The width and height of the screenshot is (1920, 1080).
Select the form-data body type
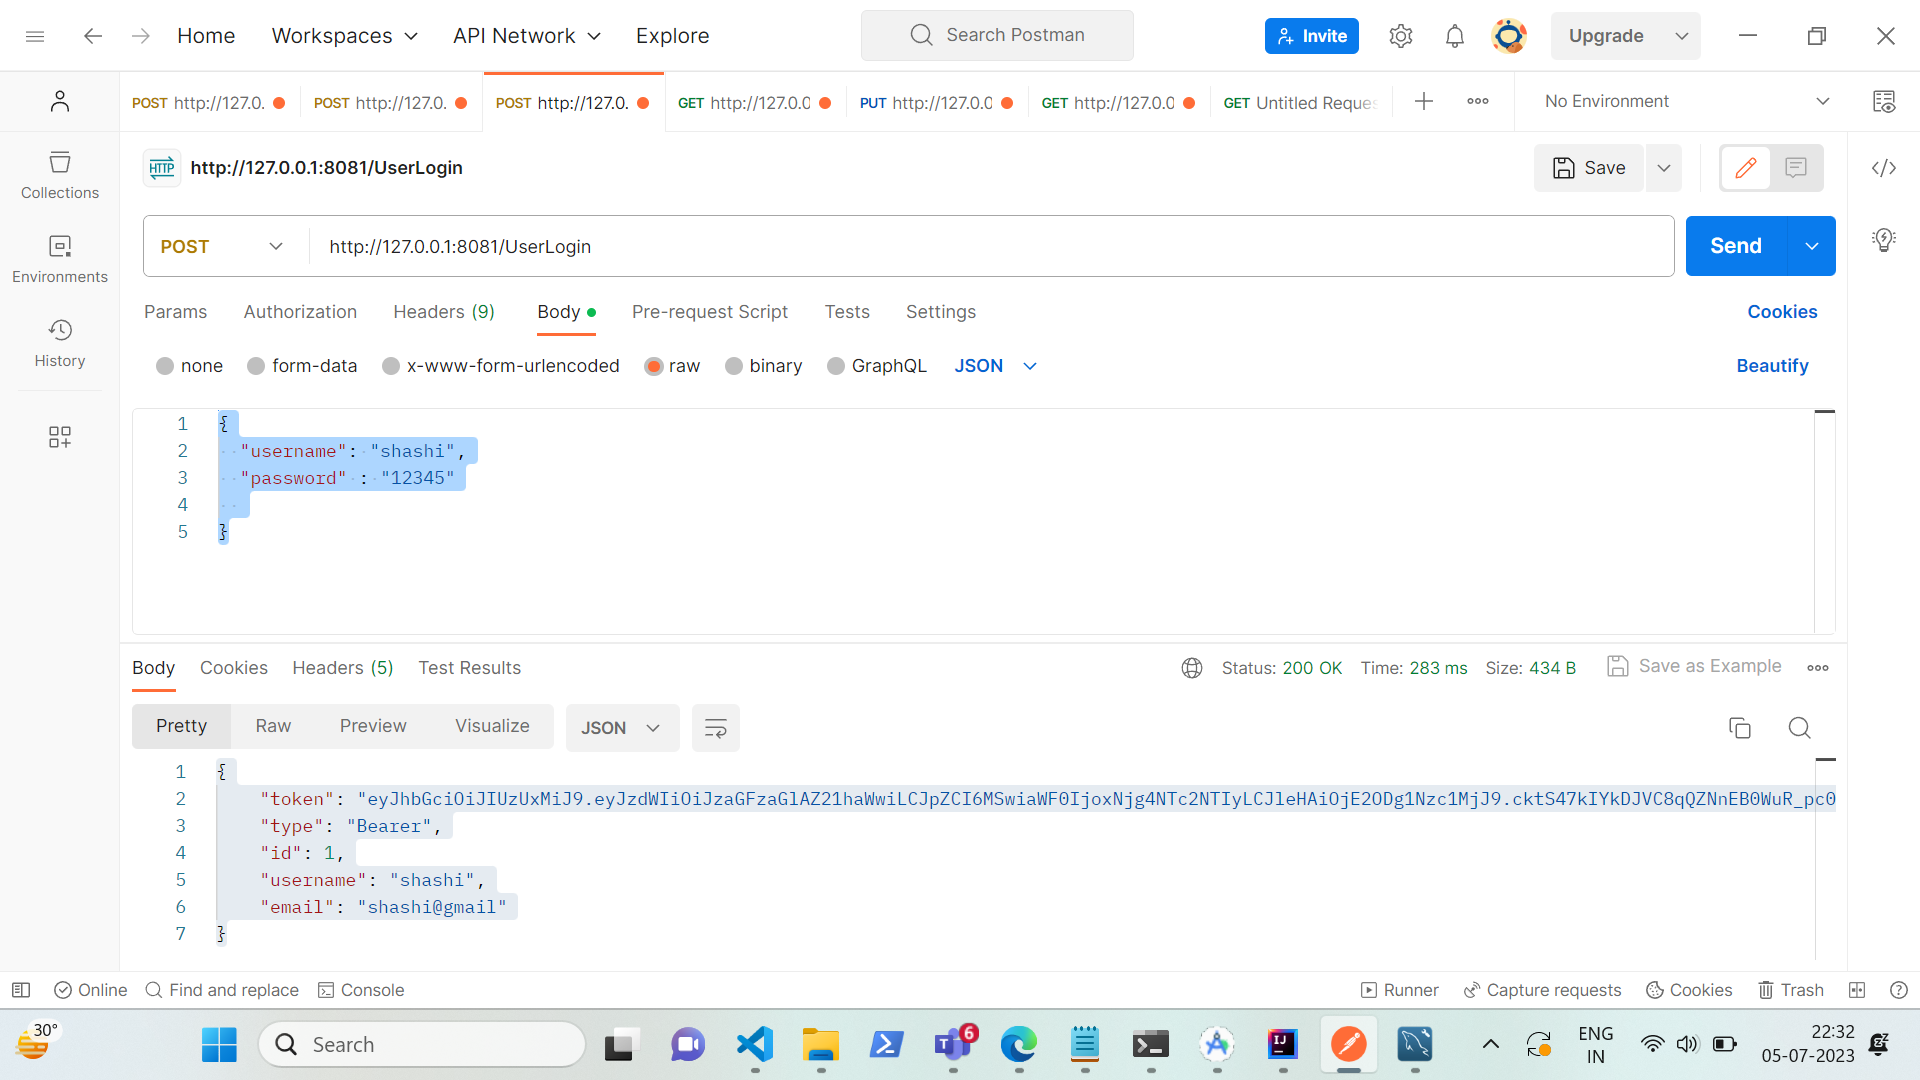pos(302,366)
